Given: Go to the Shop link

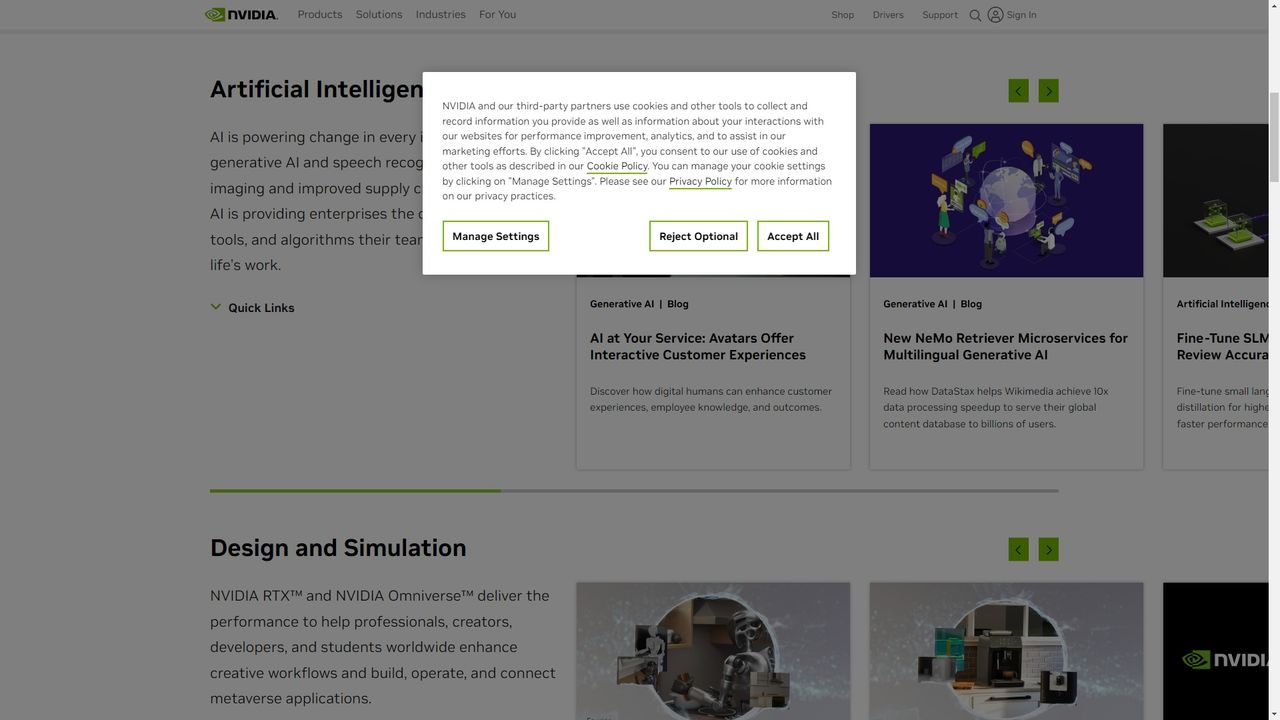Looking at the screenshot, I should click(843, 15).
